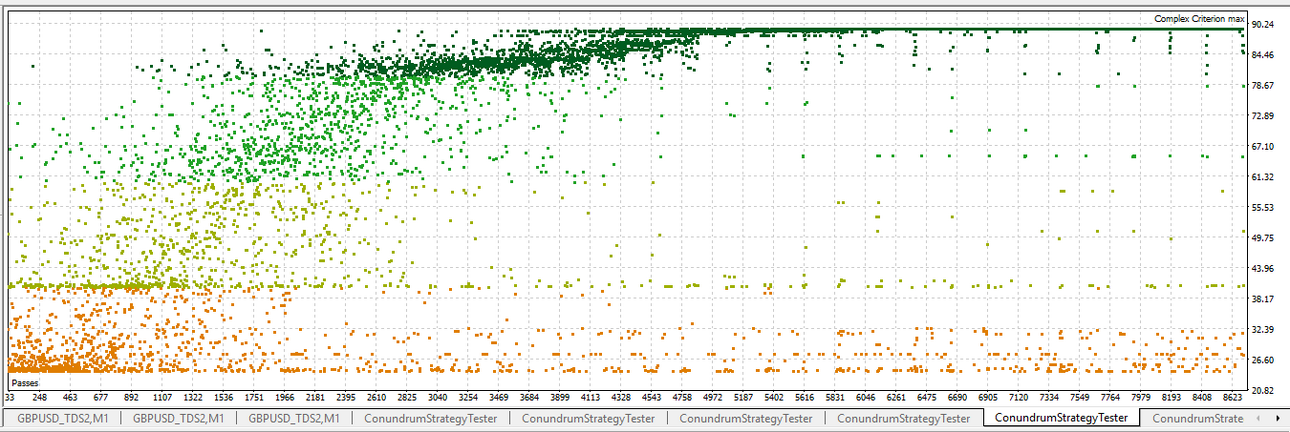1290x432 pixels.
Task: Click the 78.67 y-axis value
Action: click(1265, 86)
